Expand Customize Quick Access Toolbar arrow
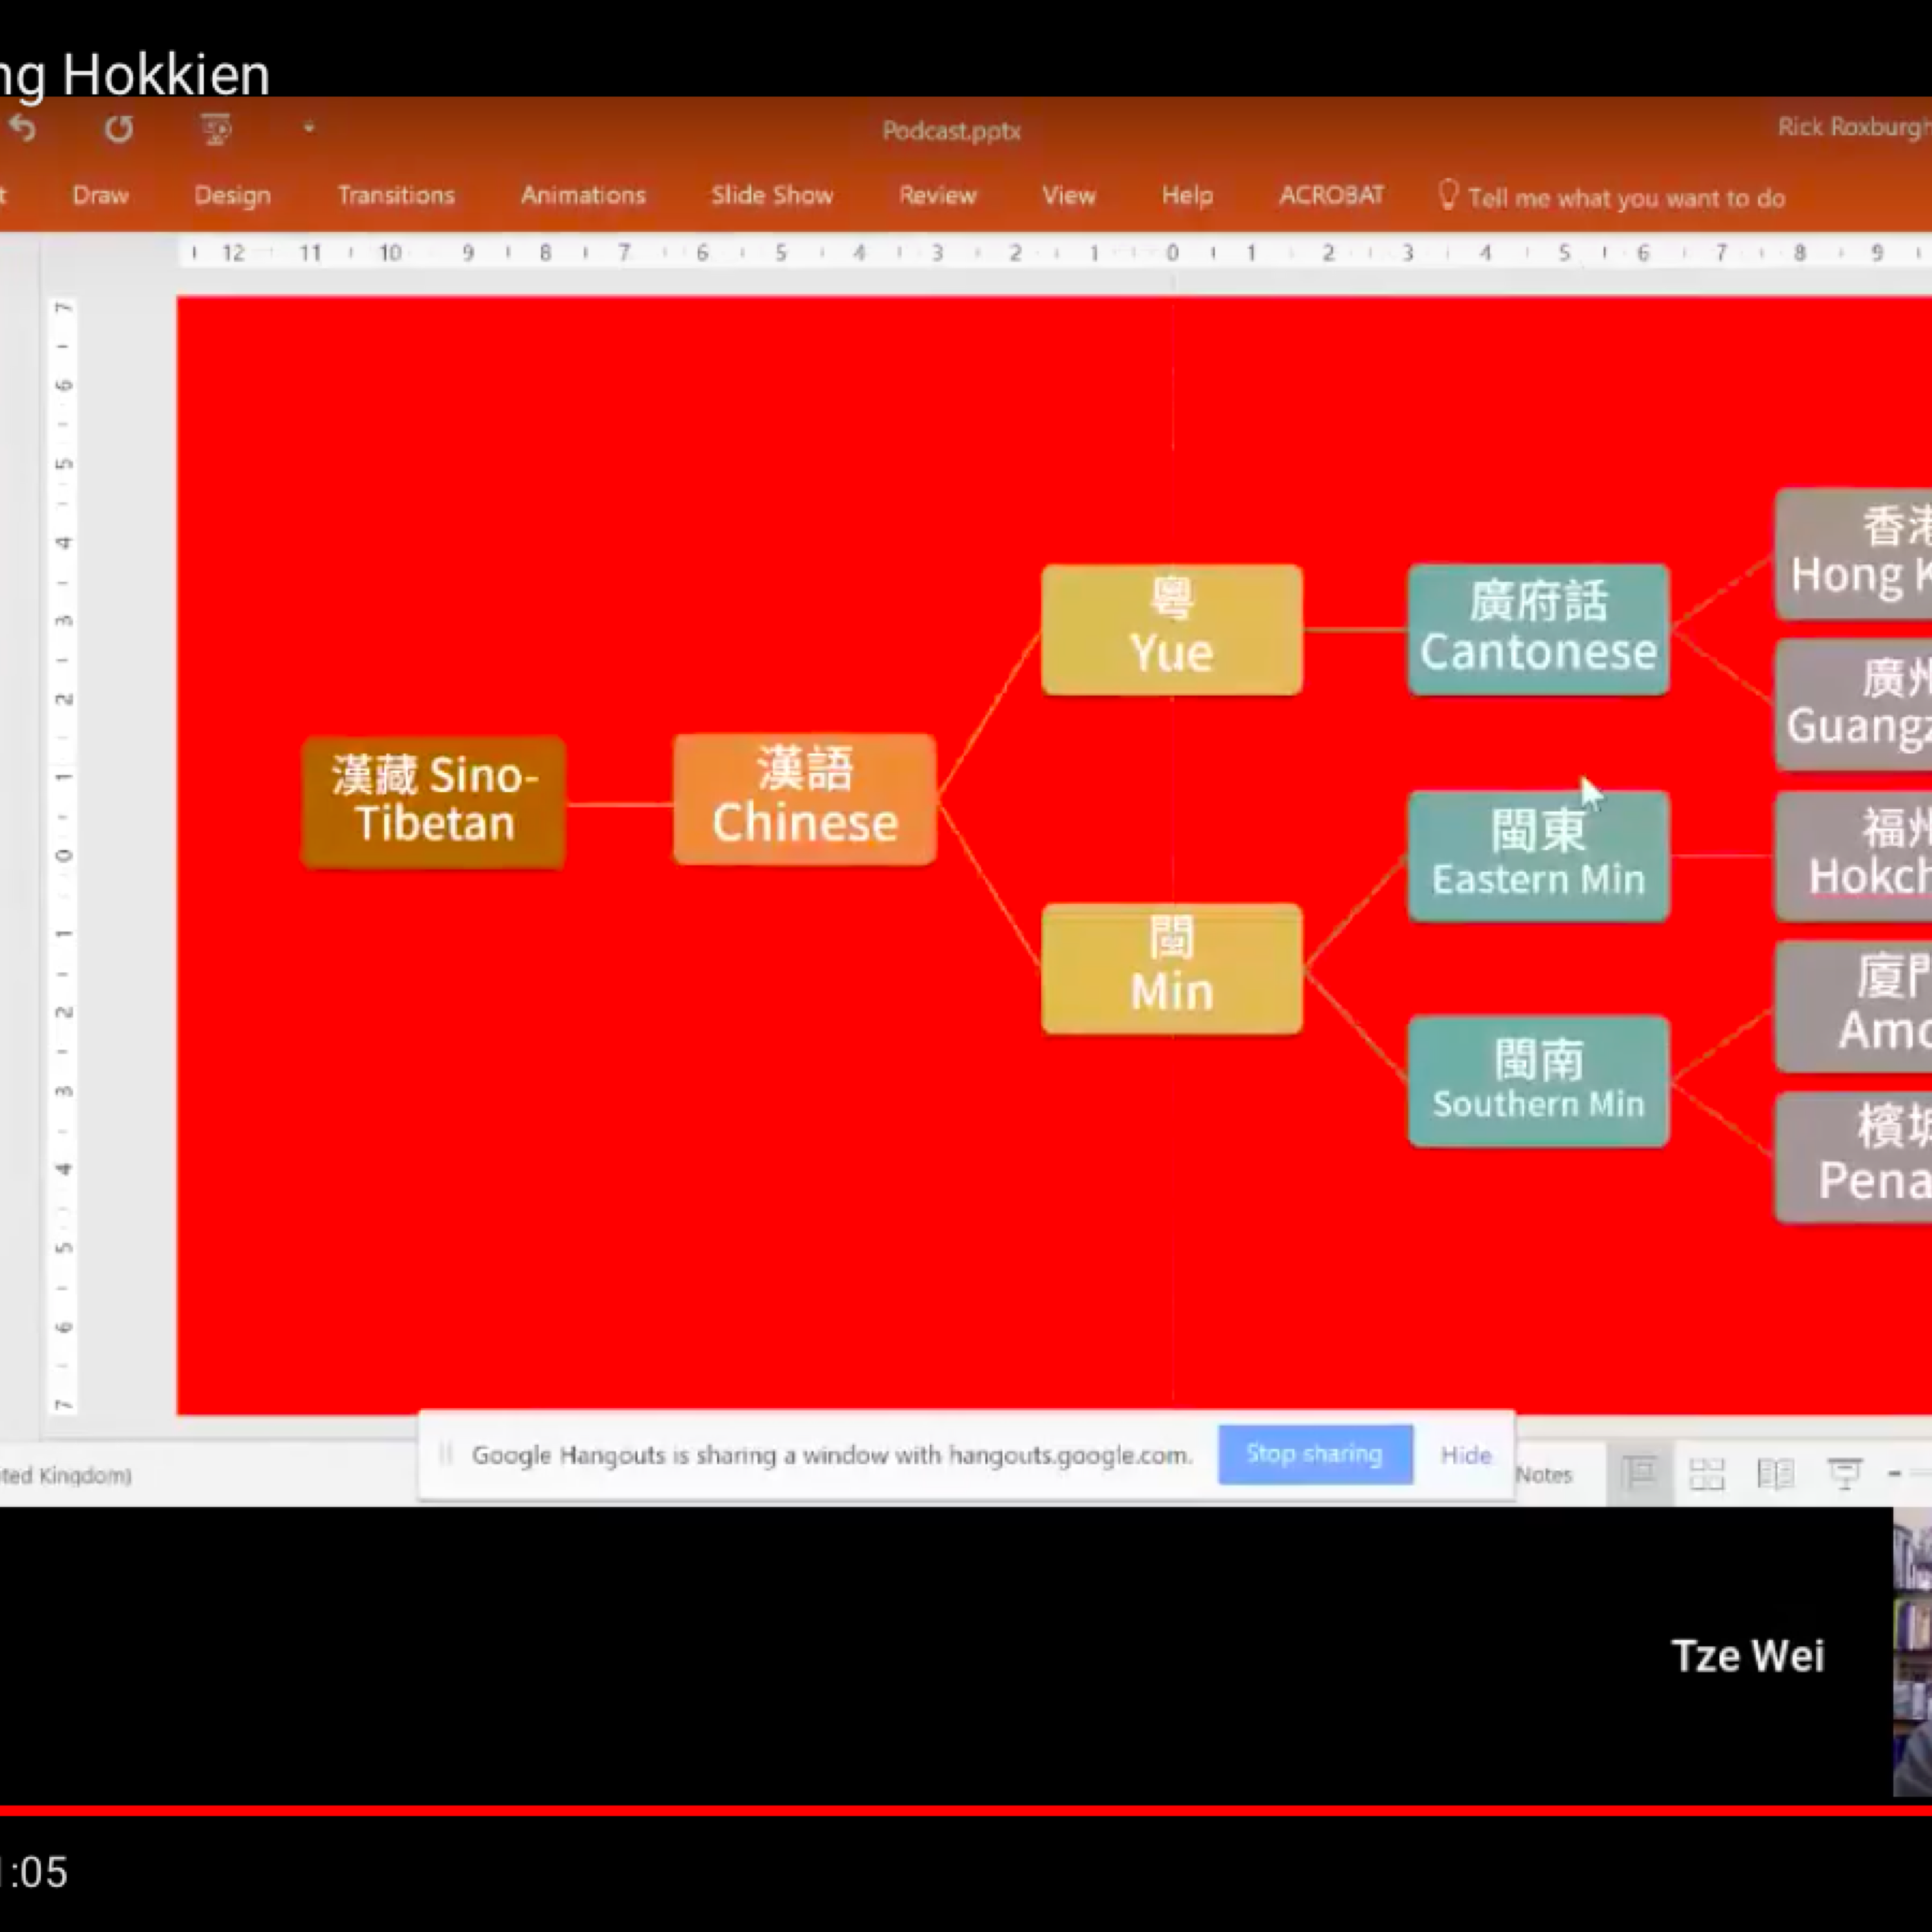Image resolution: width=1932 pixels, height=1932 pixels. (x=309, y=128)
